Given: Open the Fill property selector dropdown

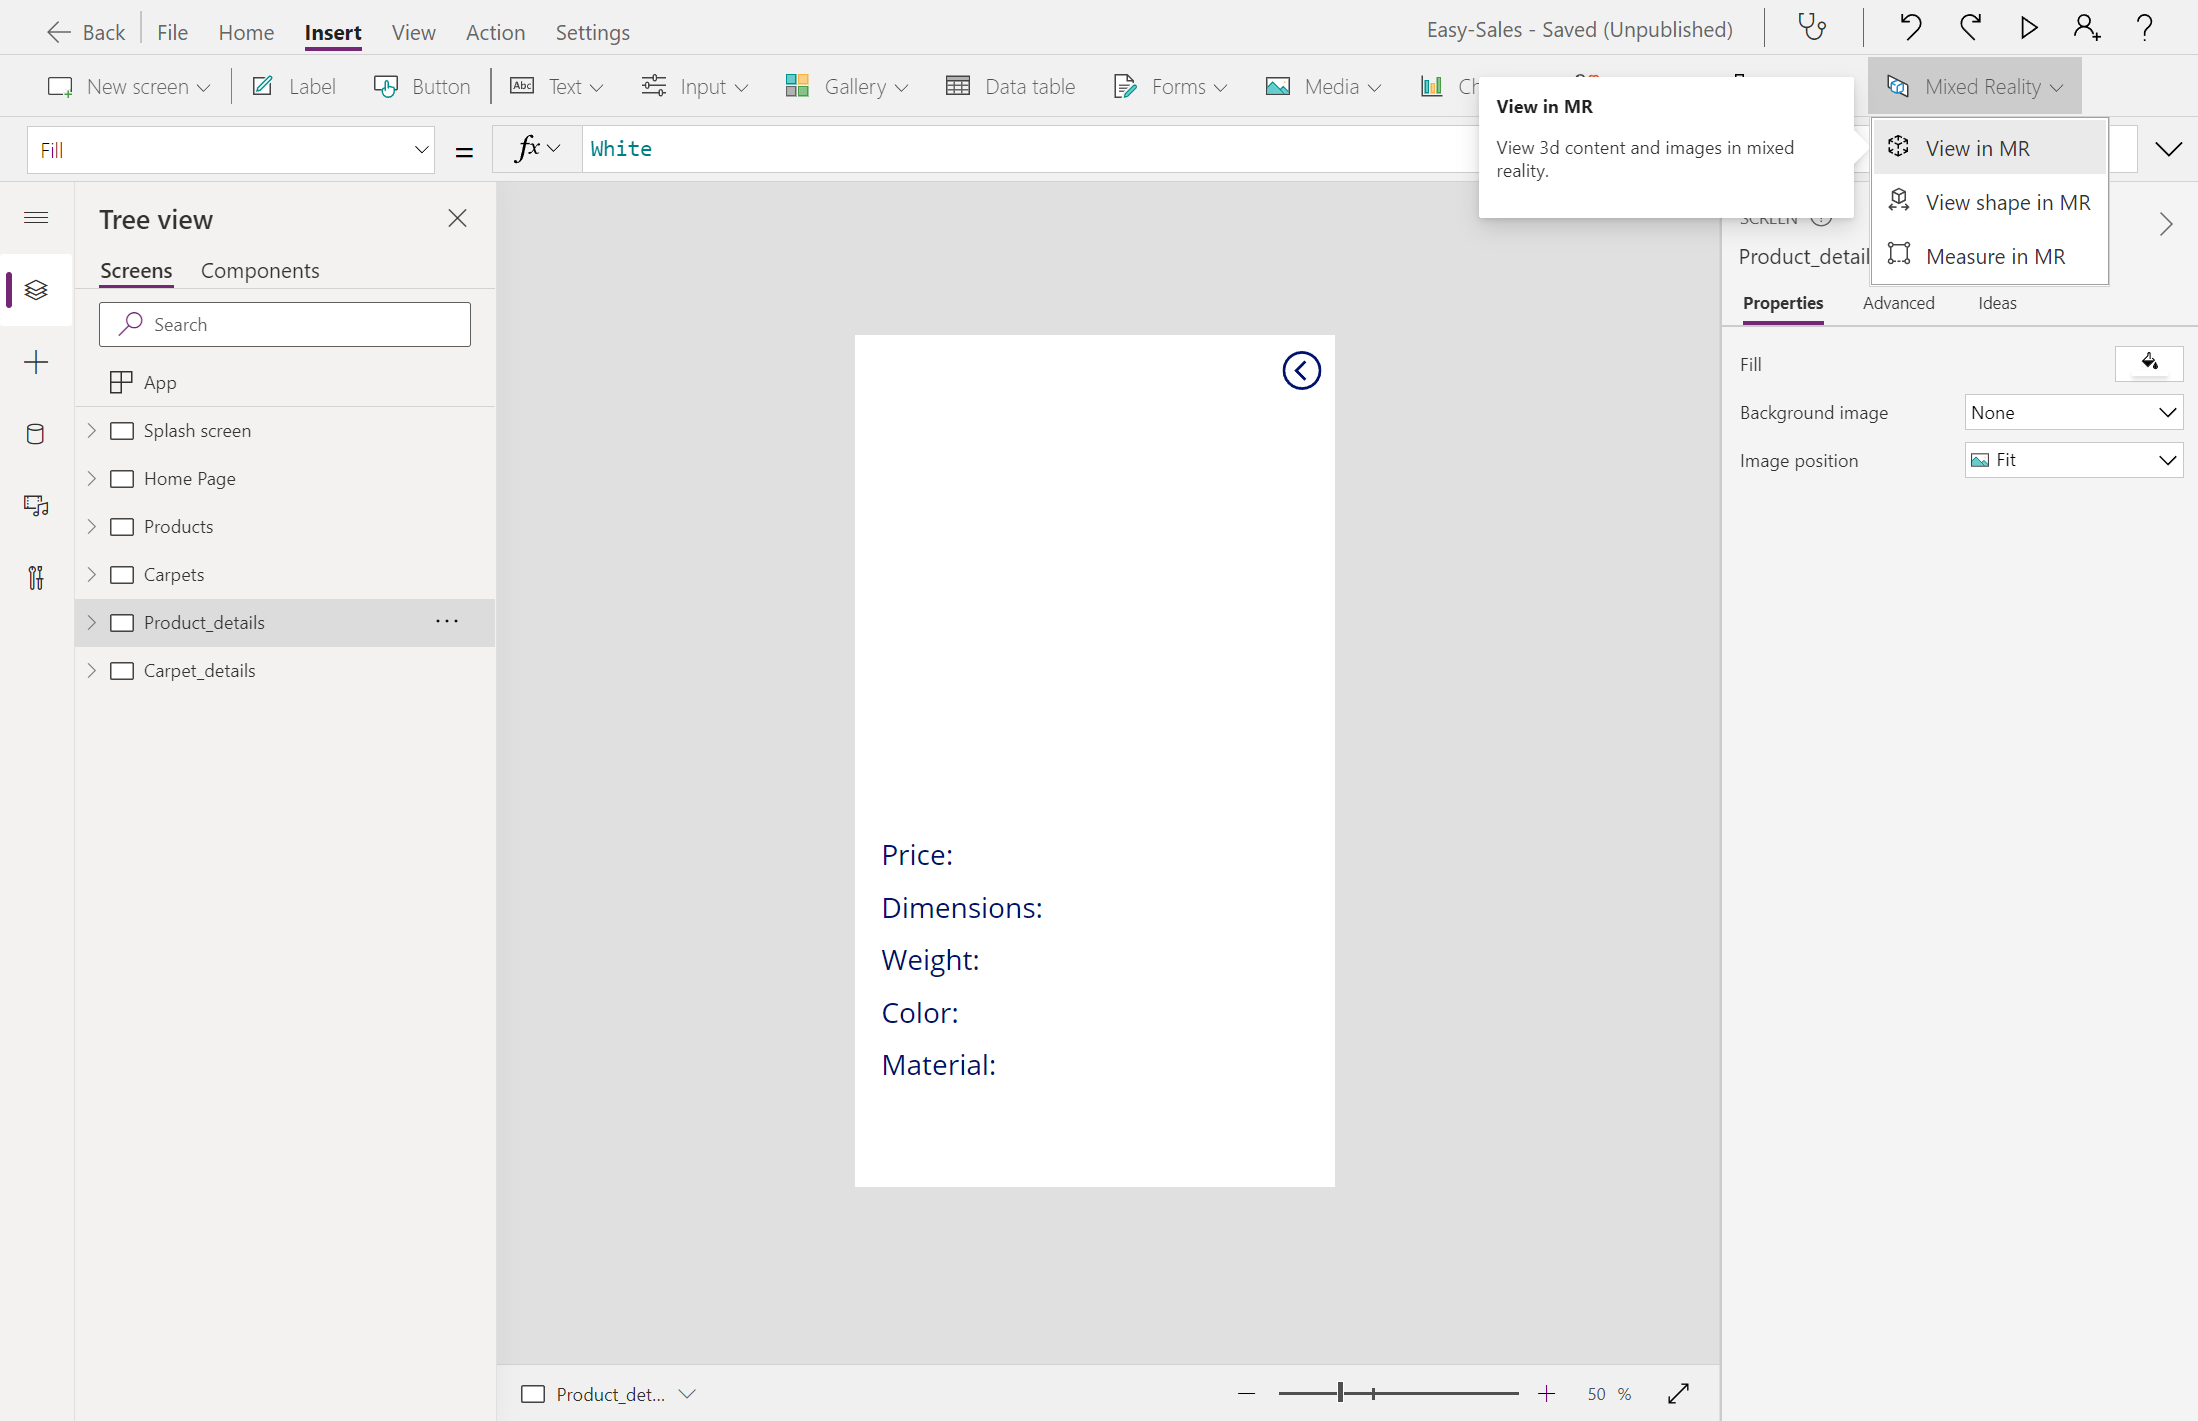Looking at the screenshot, I should [231, 150].
